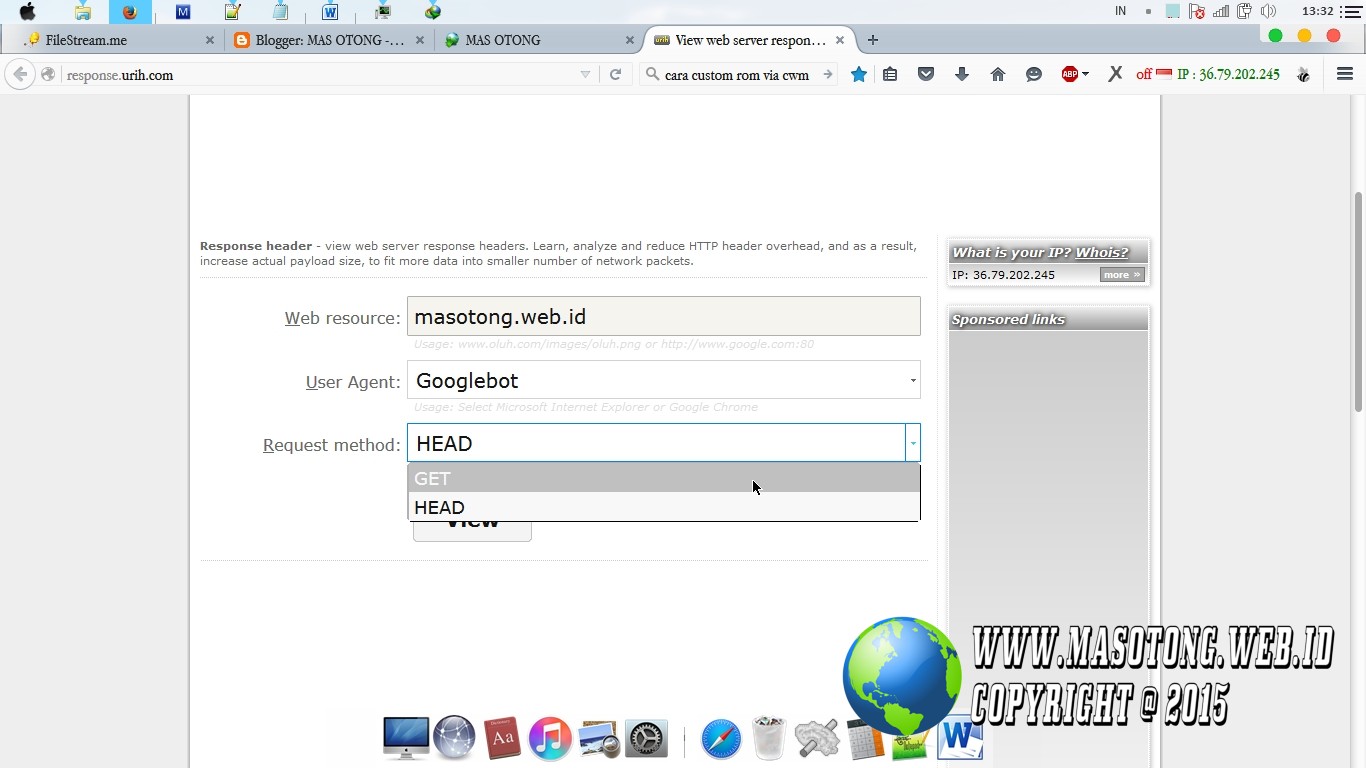This screenshot has height=768, width=1366.
Task: Open Word from the top taskbar
Action: click(330, 12)
